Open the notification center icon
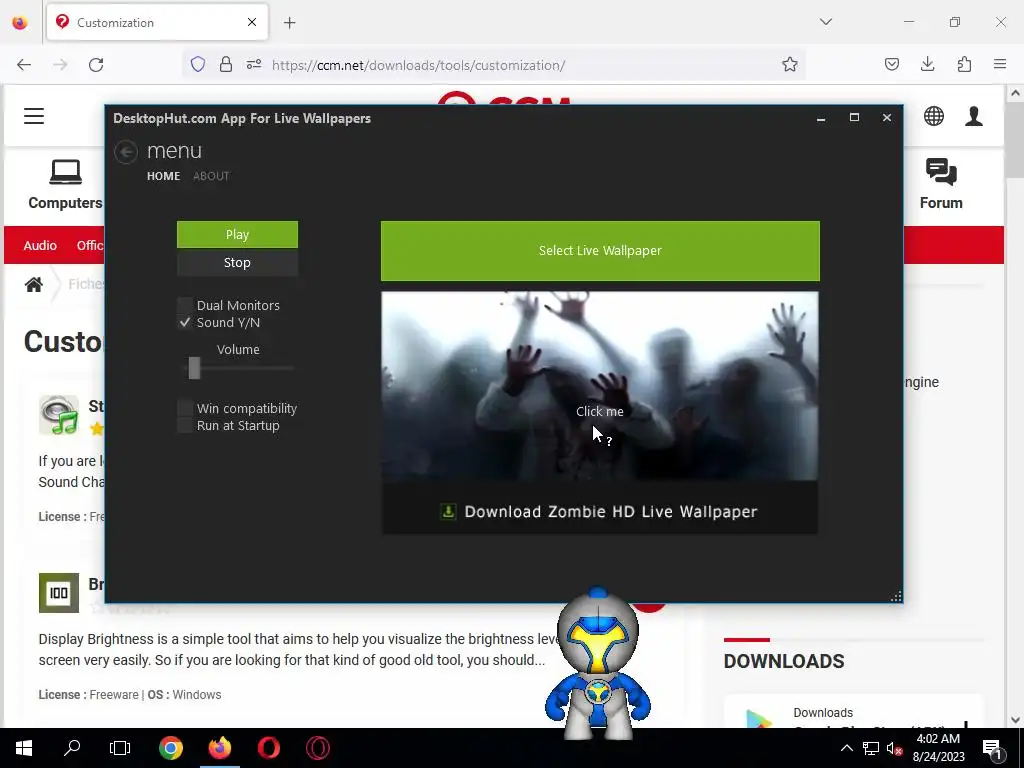This screenshot has height=768, width=1024. pos(992,748)
